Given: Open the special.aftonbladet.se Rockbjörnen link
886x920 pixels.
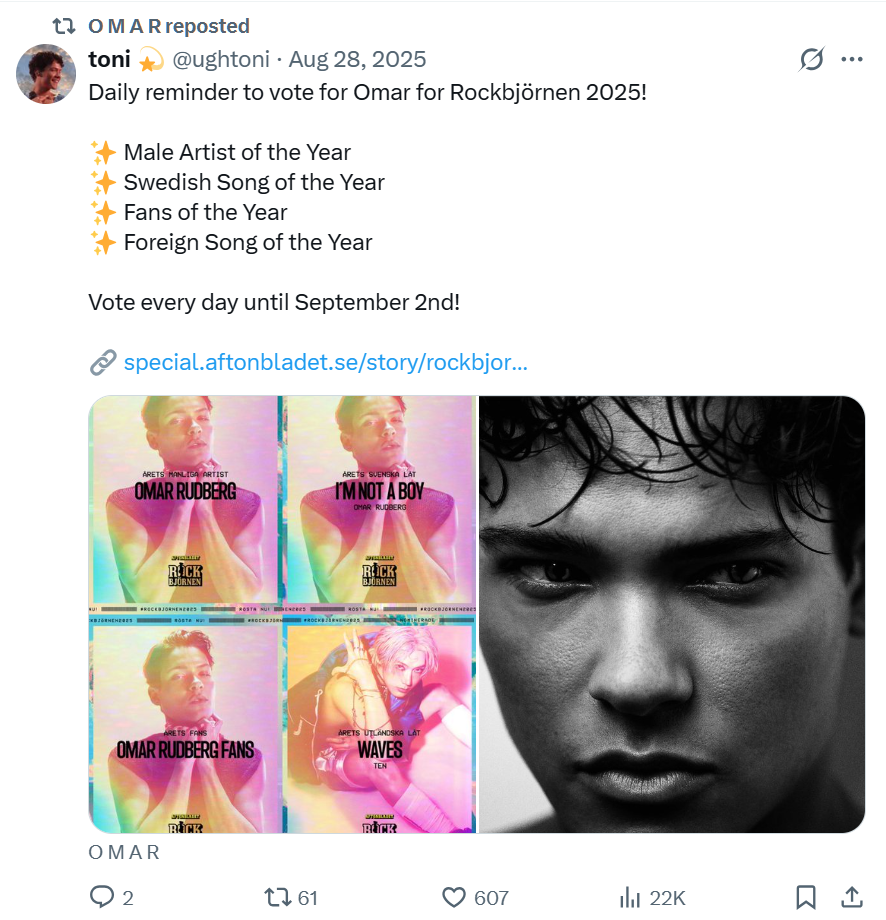Looking at the screenshot, I should 325,362.
